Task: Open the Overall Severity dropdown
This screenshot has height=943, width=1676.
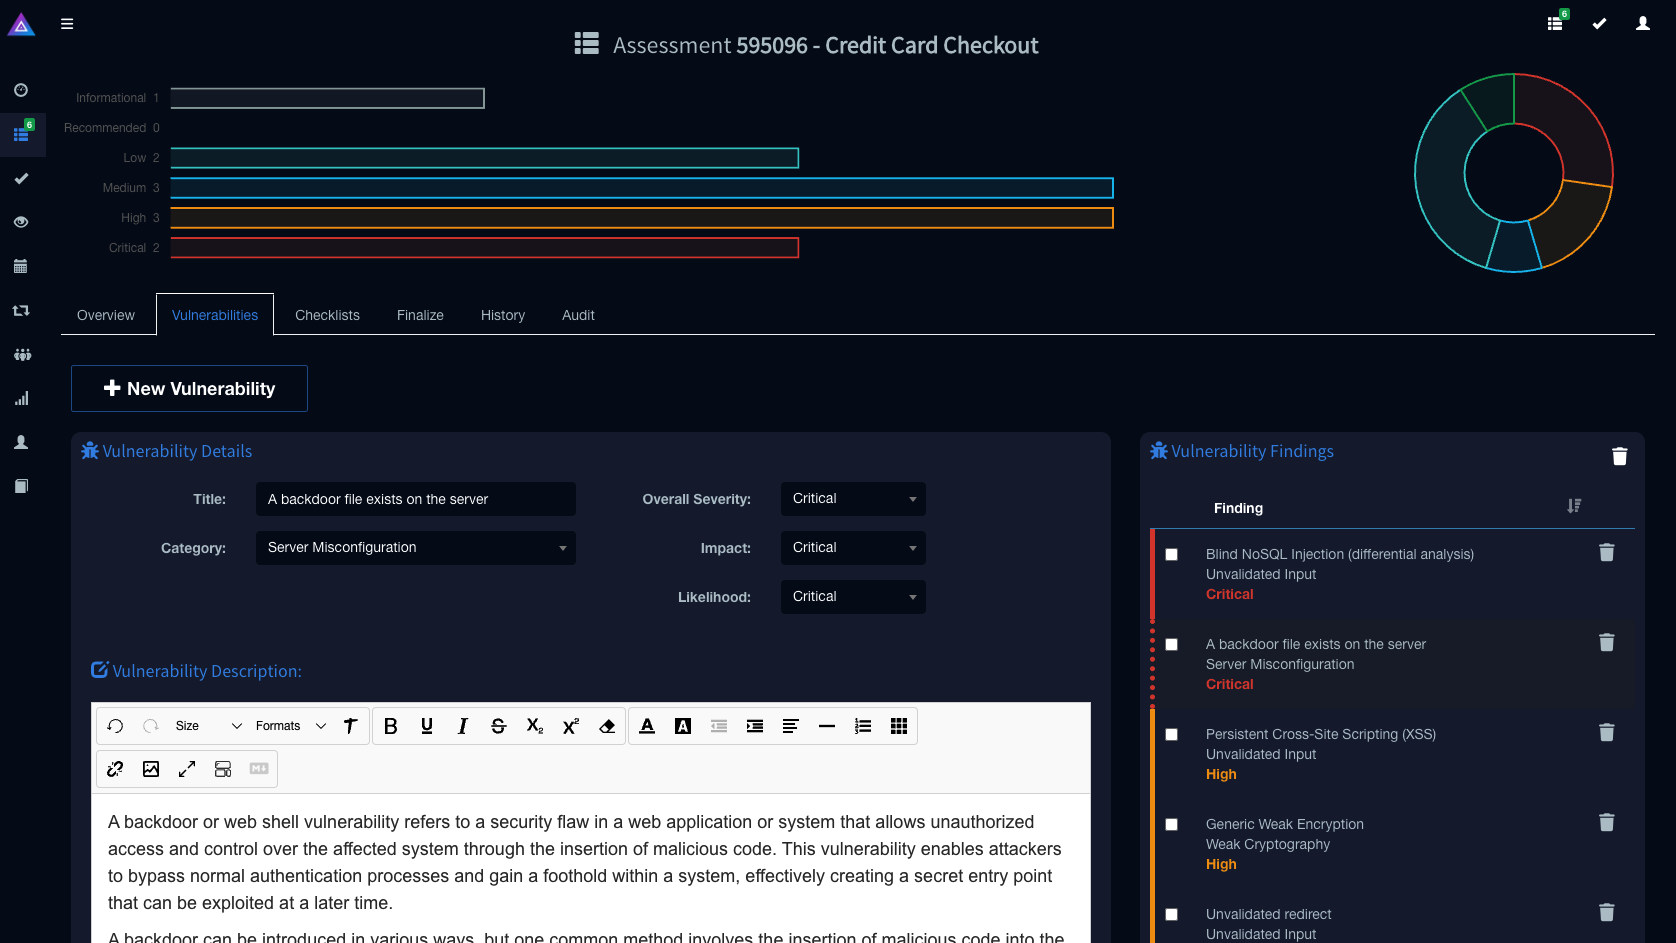Action: click(853, 499)
